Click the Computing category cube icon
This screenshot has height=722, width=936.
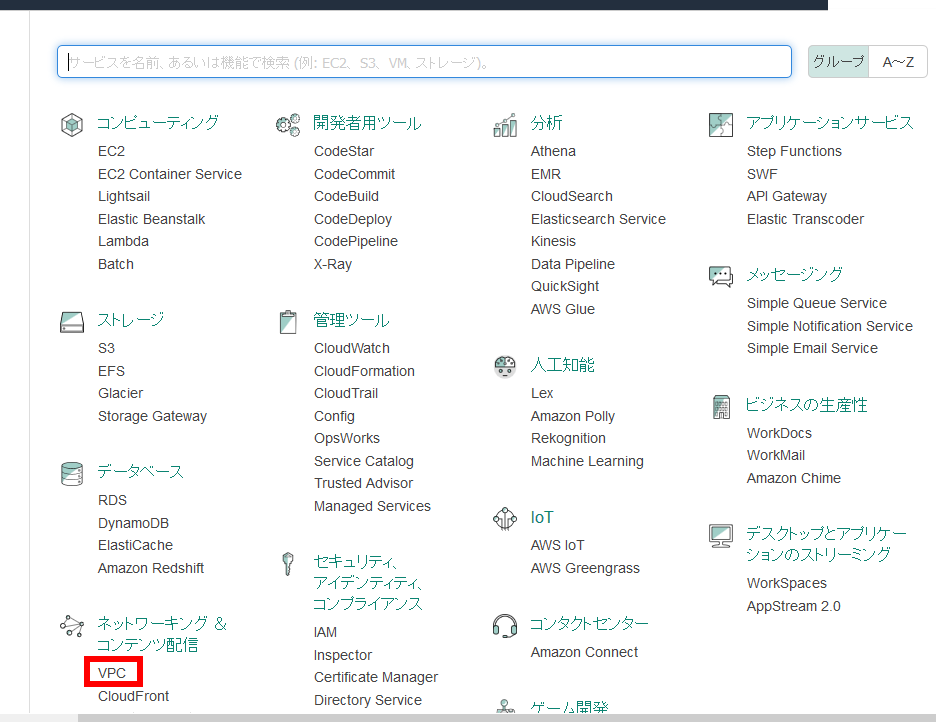pos(72,124)
